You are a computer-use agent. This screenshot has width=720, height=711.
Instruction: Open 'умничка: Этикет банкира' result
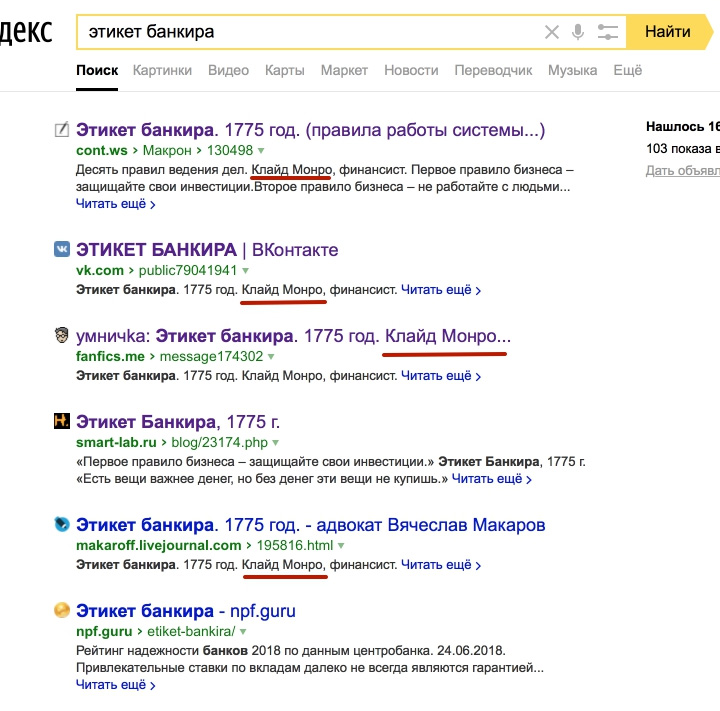[x=293, y=336]
